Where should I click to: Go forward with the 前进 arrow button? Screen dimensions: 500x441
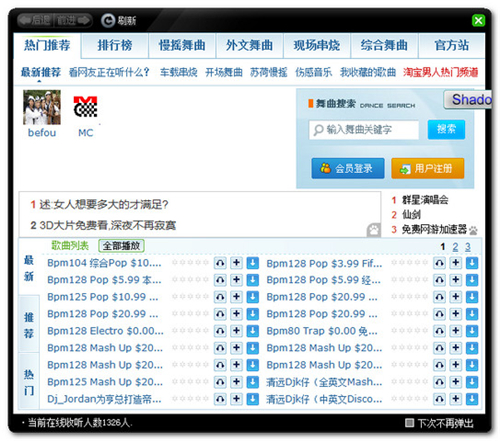(73, 20)
